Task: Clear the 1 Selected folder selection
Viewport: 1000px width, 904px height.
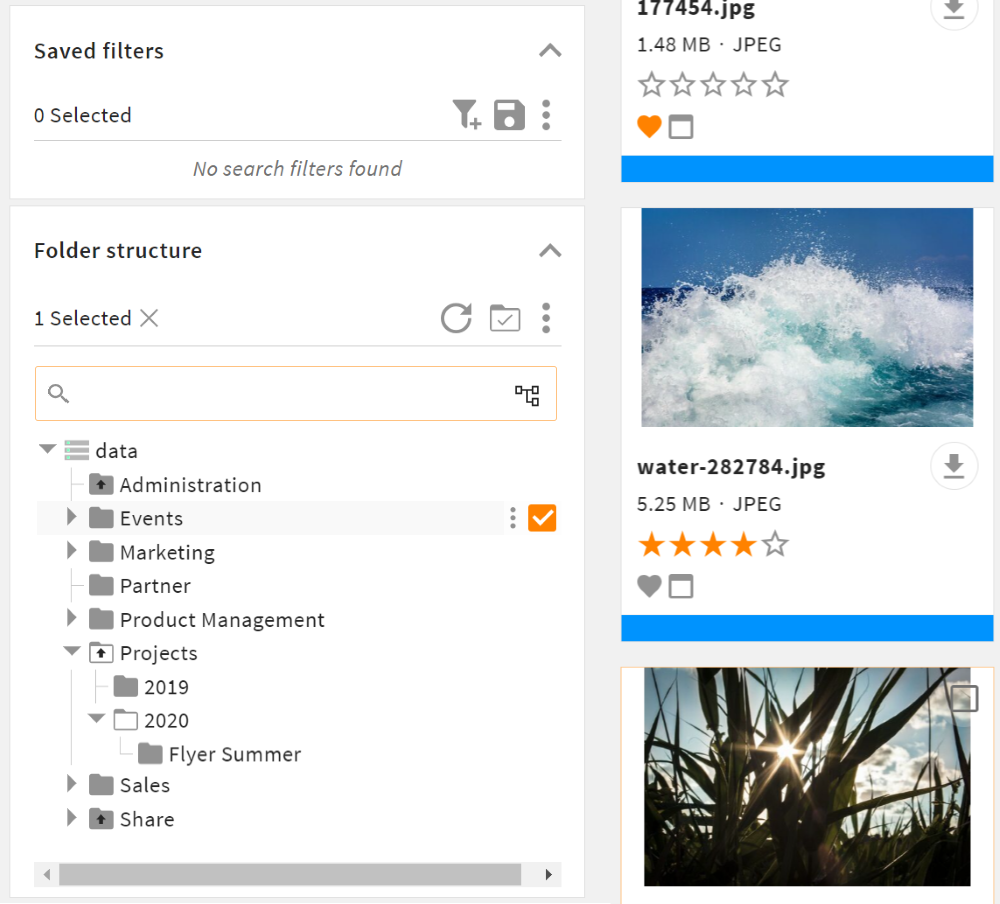Action: point(149,318)
